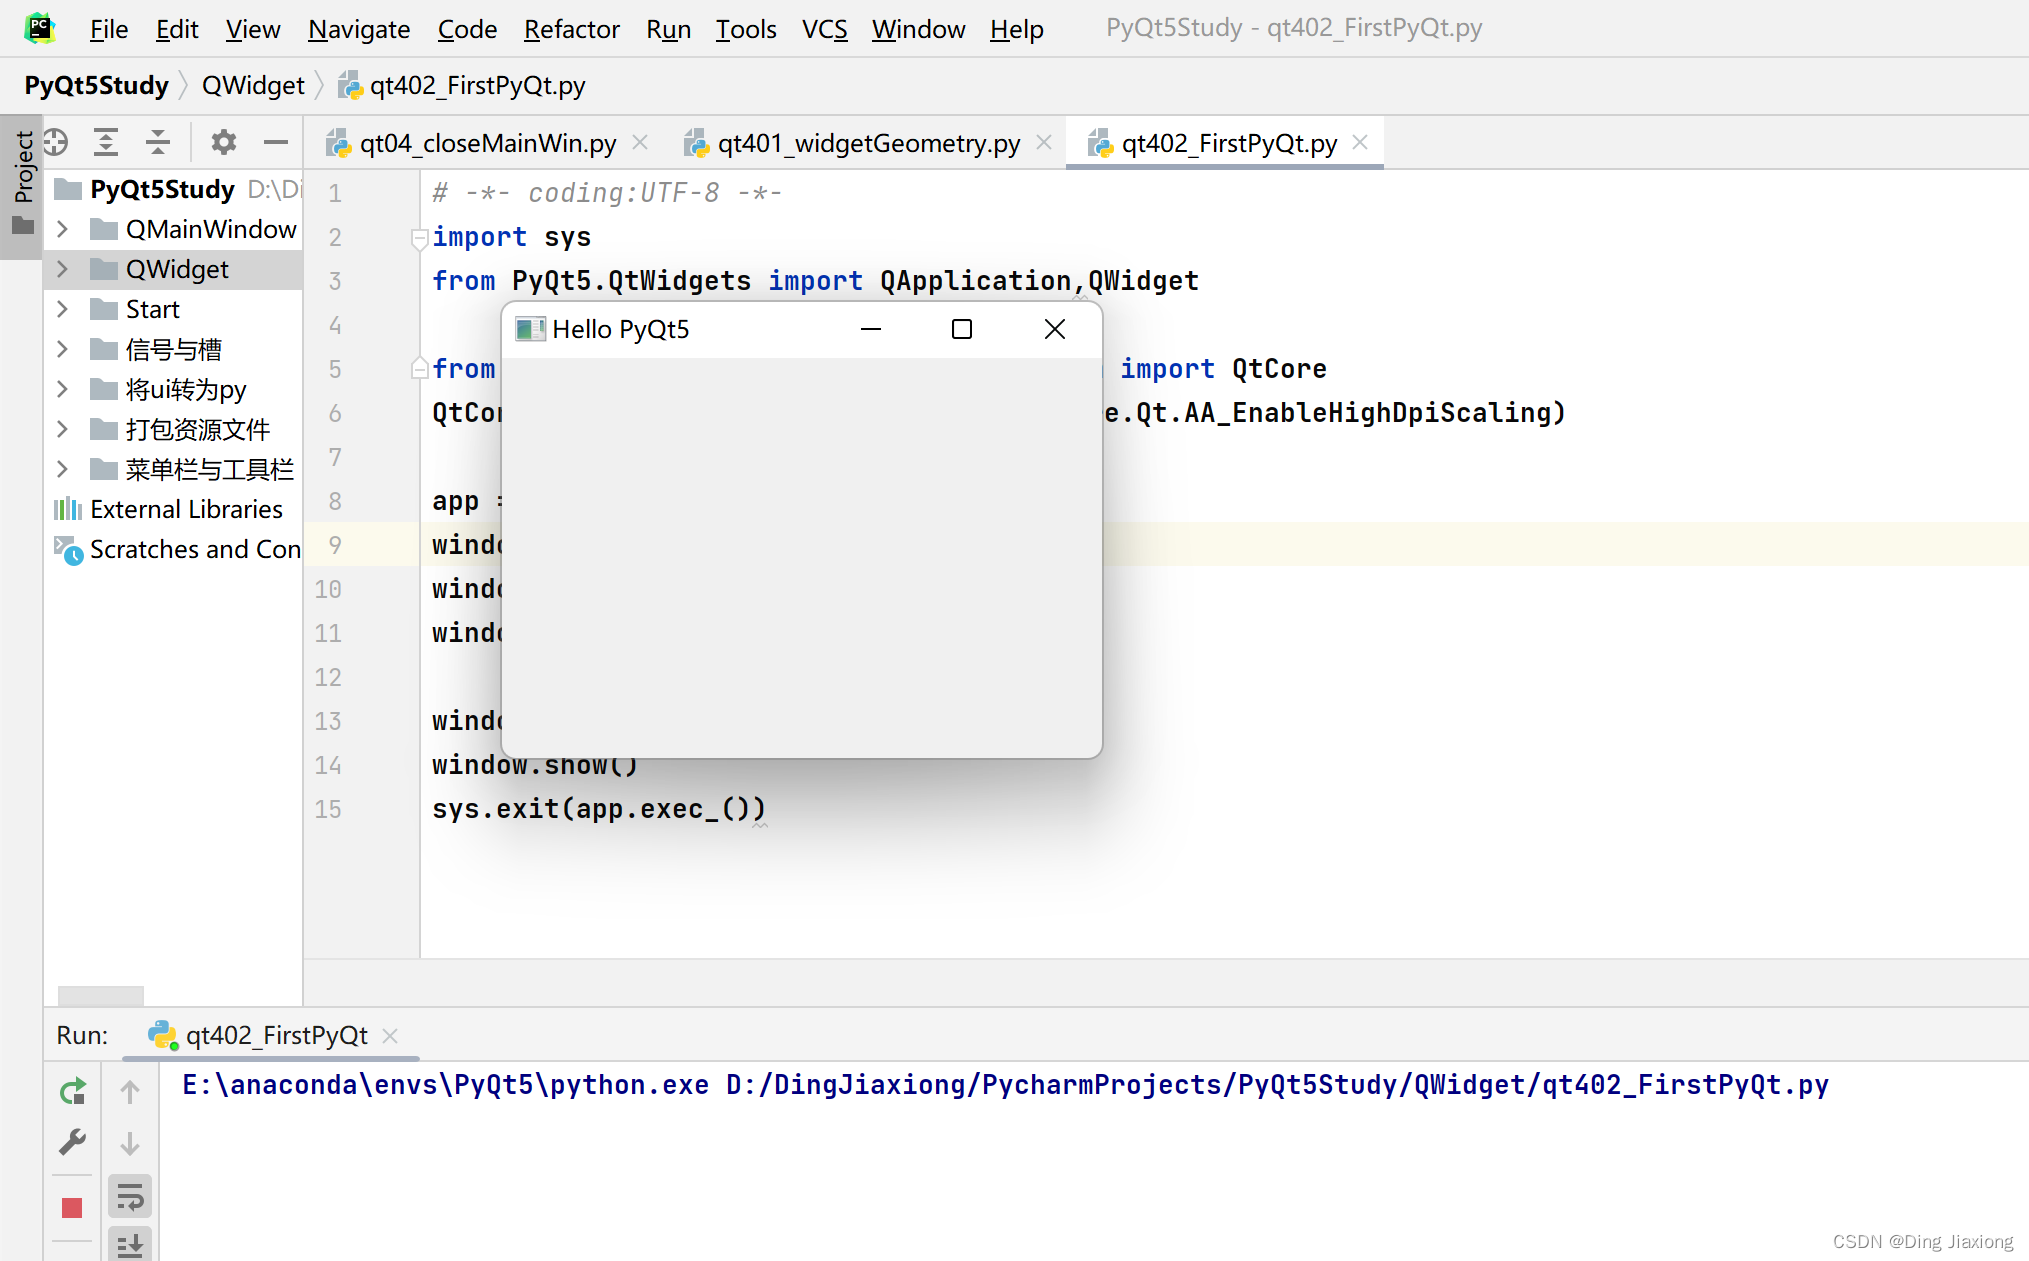2029x1261 pixels.
Task: Click the Project panel collapse icon
Action: tap(276, 141)
